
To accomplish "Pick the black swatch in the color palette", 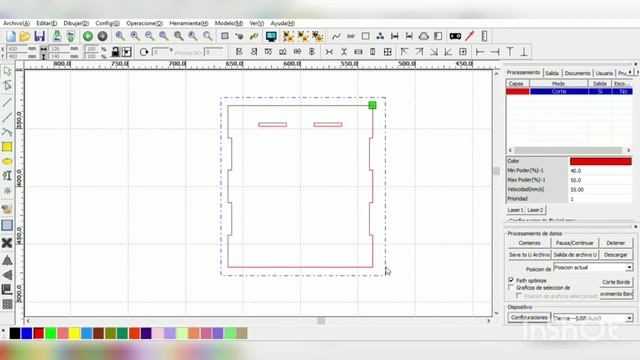I will pyautogui.click(x=15, y=333).
